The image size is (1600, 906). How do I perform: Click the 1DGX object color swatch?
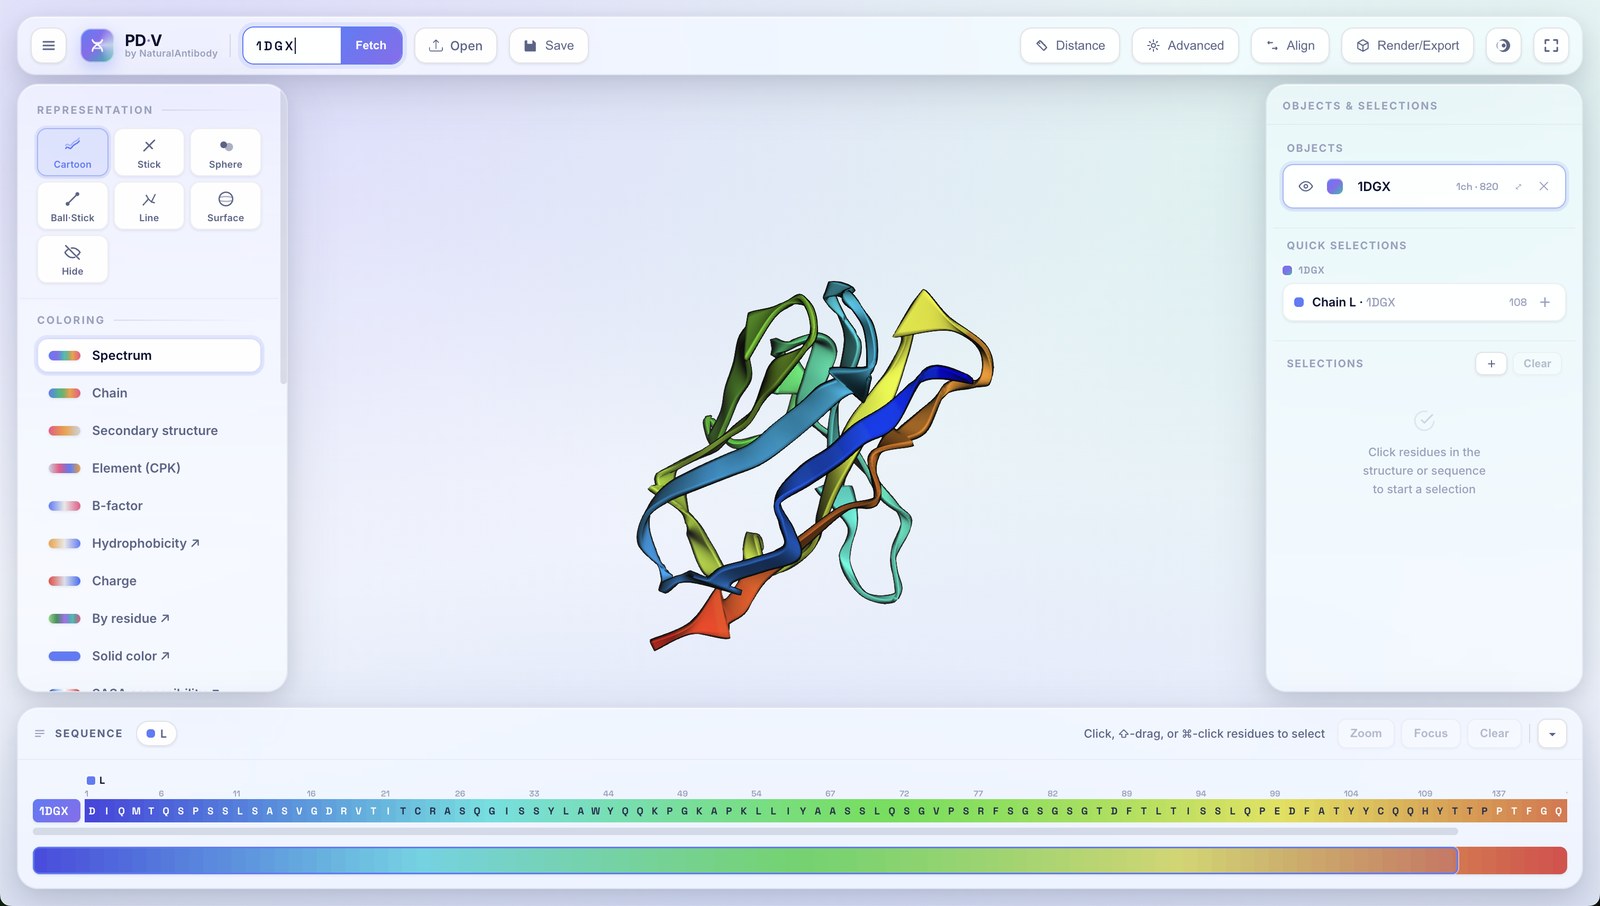1334,187
